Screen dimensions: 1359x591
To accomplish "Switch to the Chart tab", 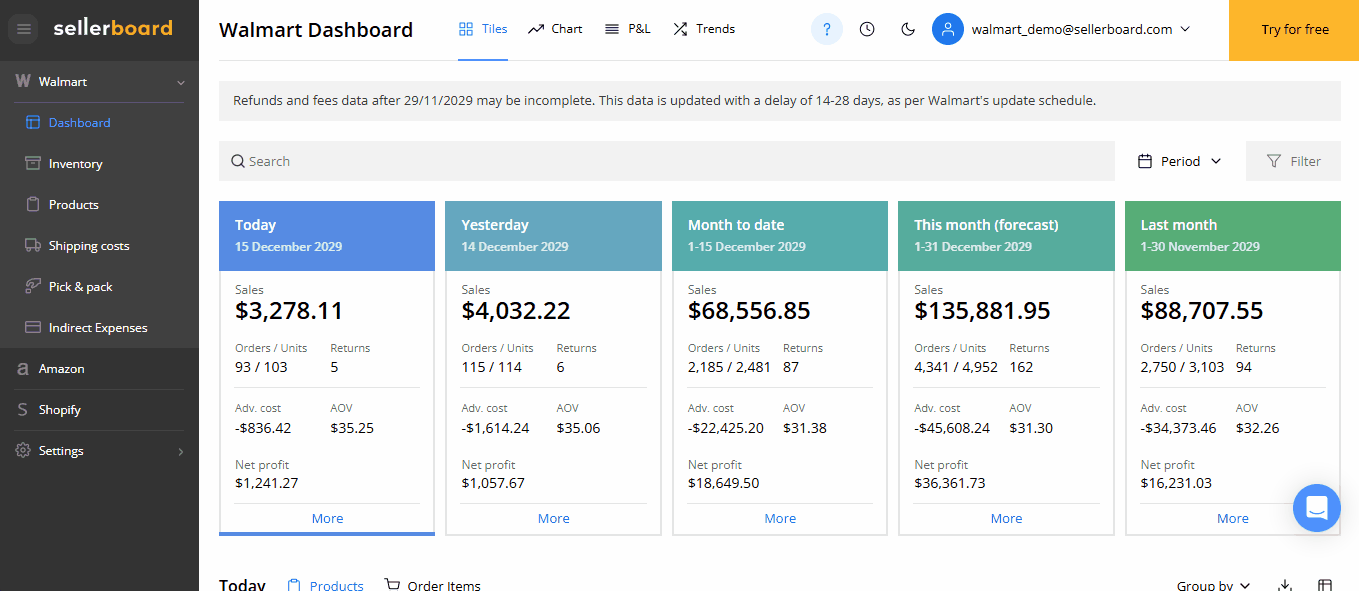I will [555, 29].
